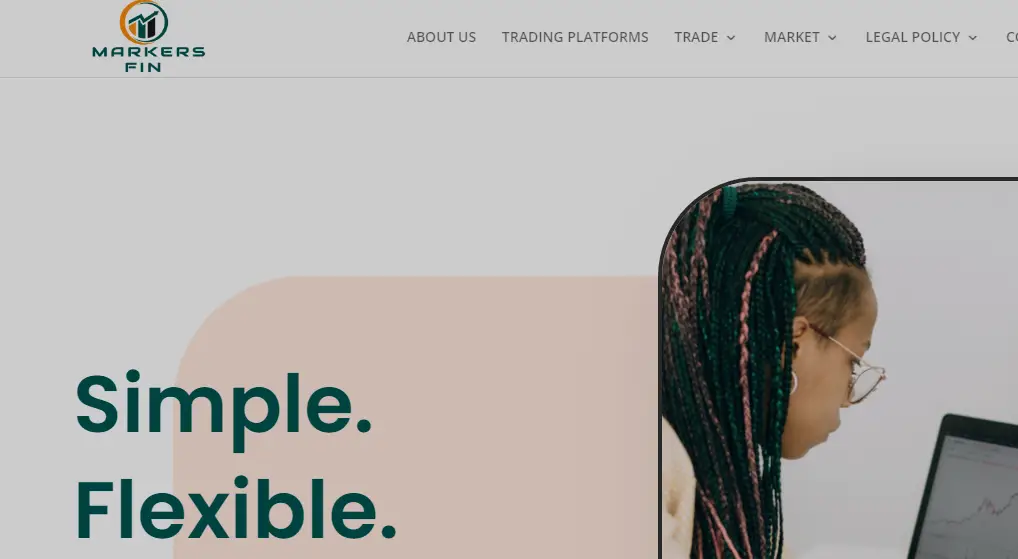Click the cut-off menu item after LEGAL POLICY
1018x559 pixels.
(x=1012, y=37)
